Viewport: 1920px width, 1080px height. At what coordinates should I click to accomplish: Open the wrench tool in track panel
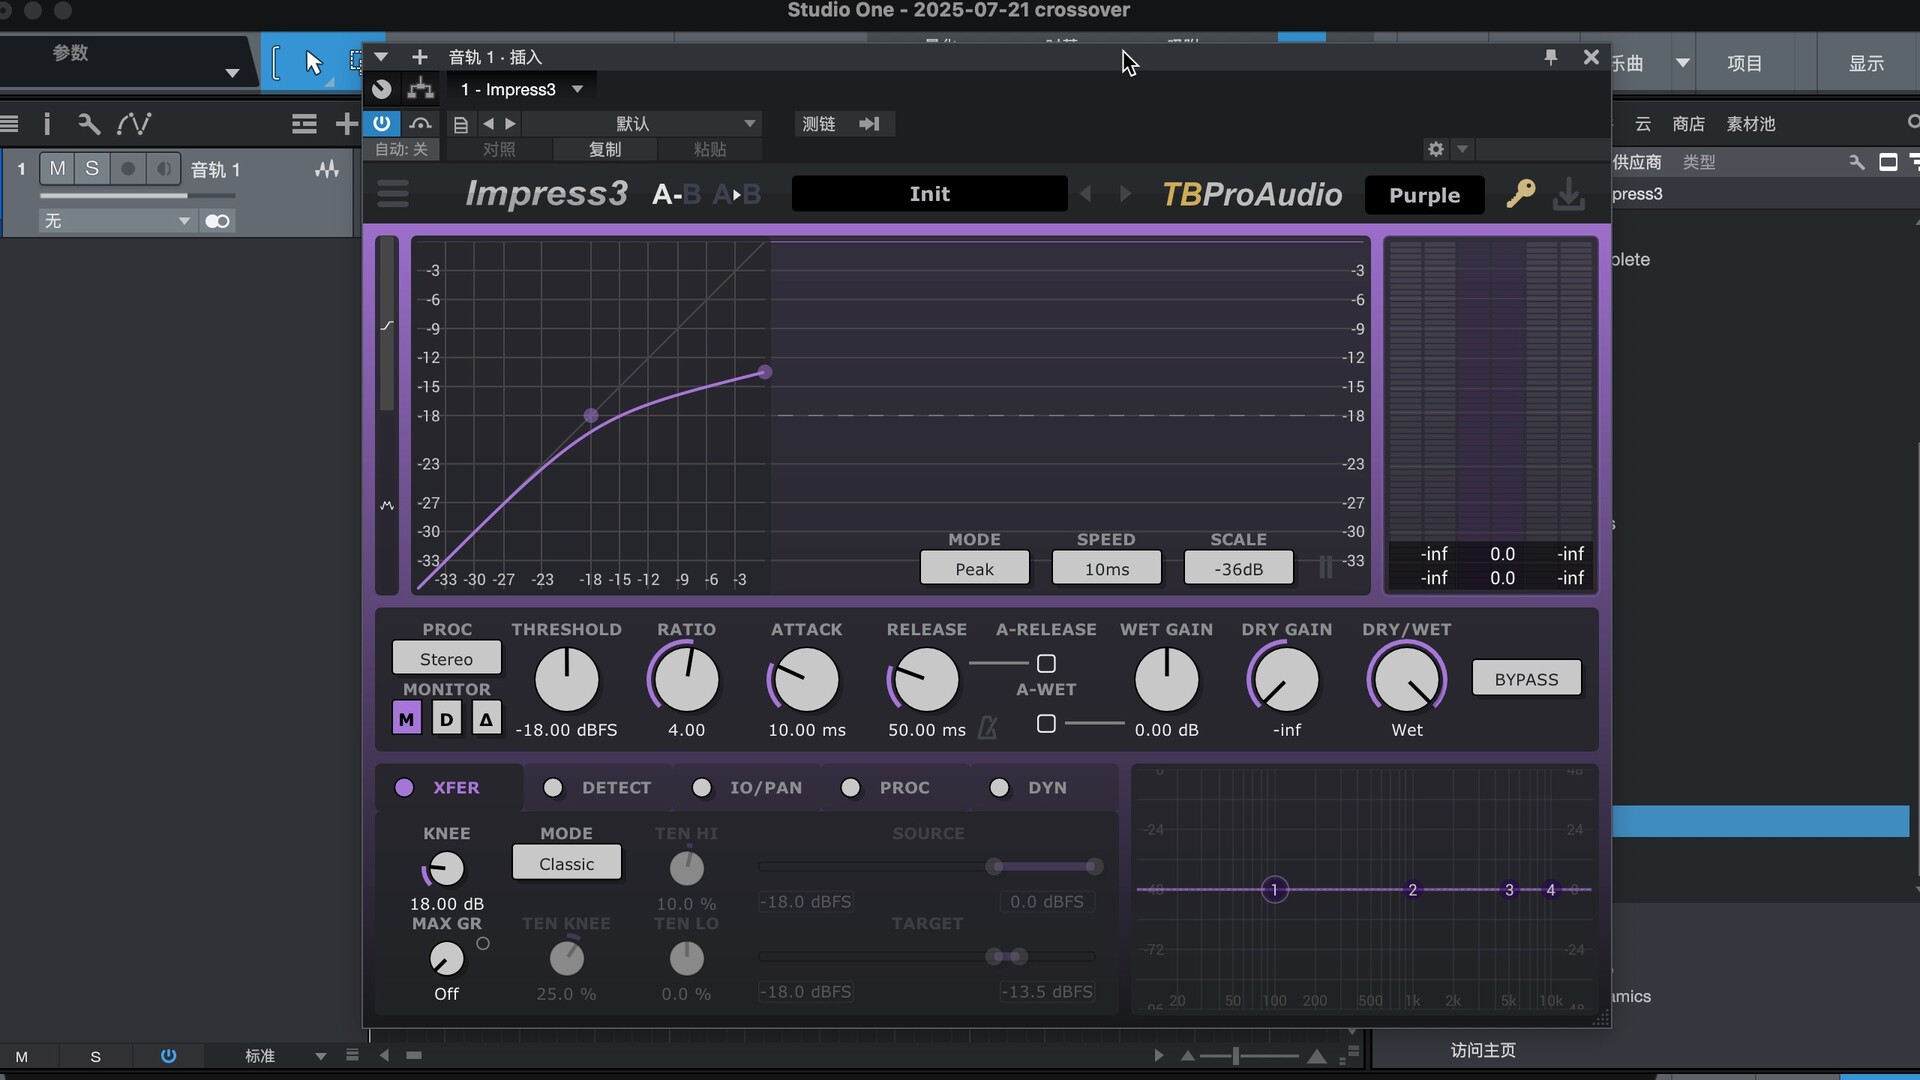pos(89,124)
